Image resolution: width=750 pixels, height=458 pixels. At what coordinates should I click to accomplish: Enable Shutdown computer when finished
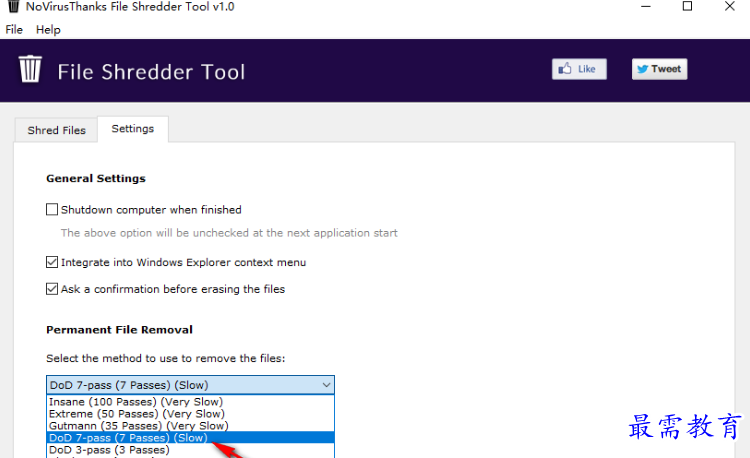coord(52,209)
